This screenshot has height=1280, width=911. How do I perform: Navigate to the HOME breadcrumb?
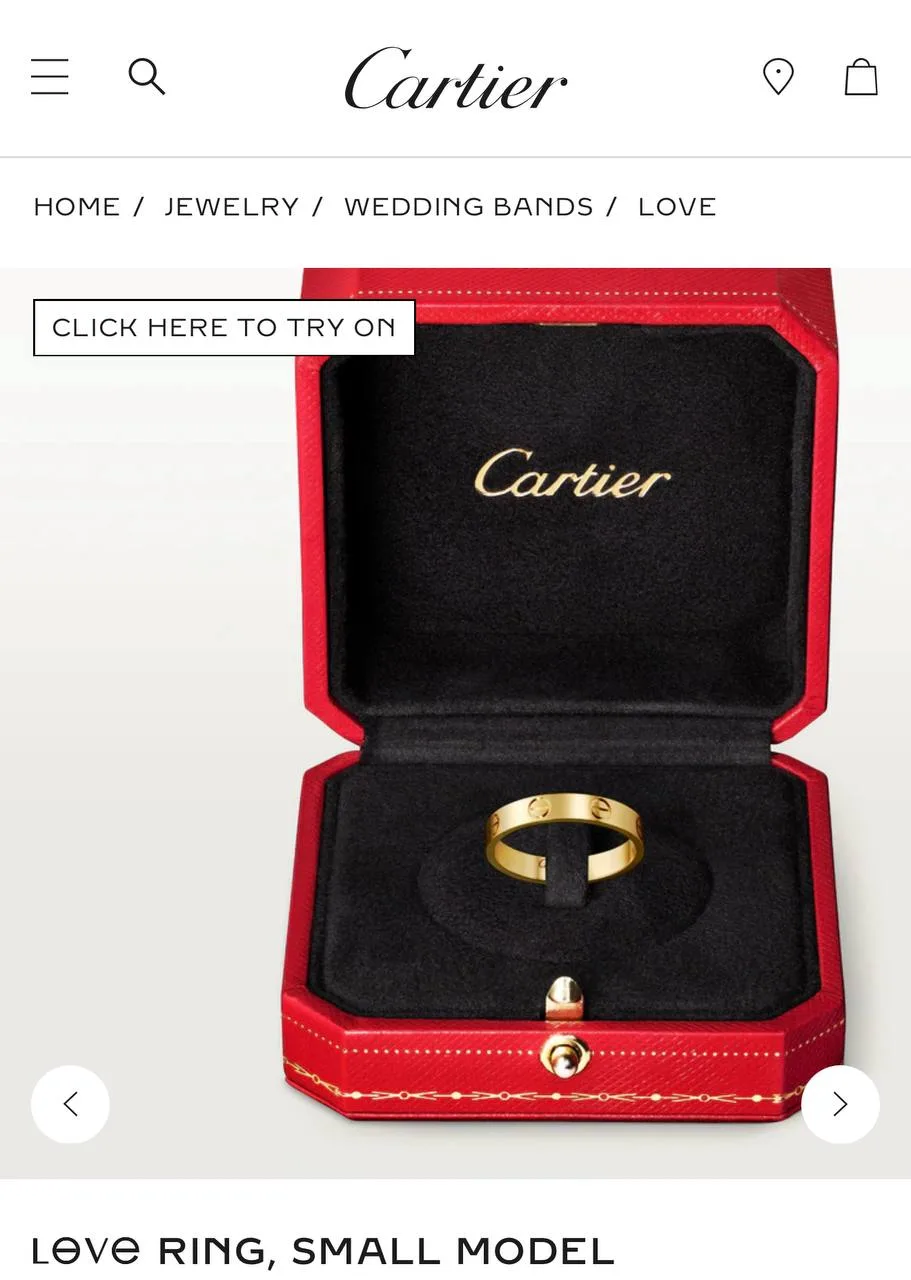coord(77,207)
